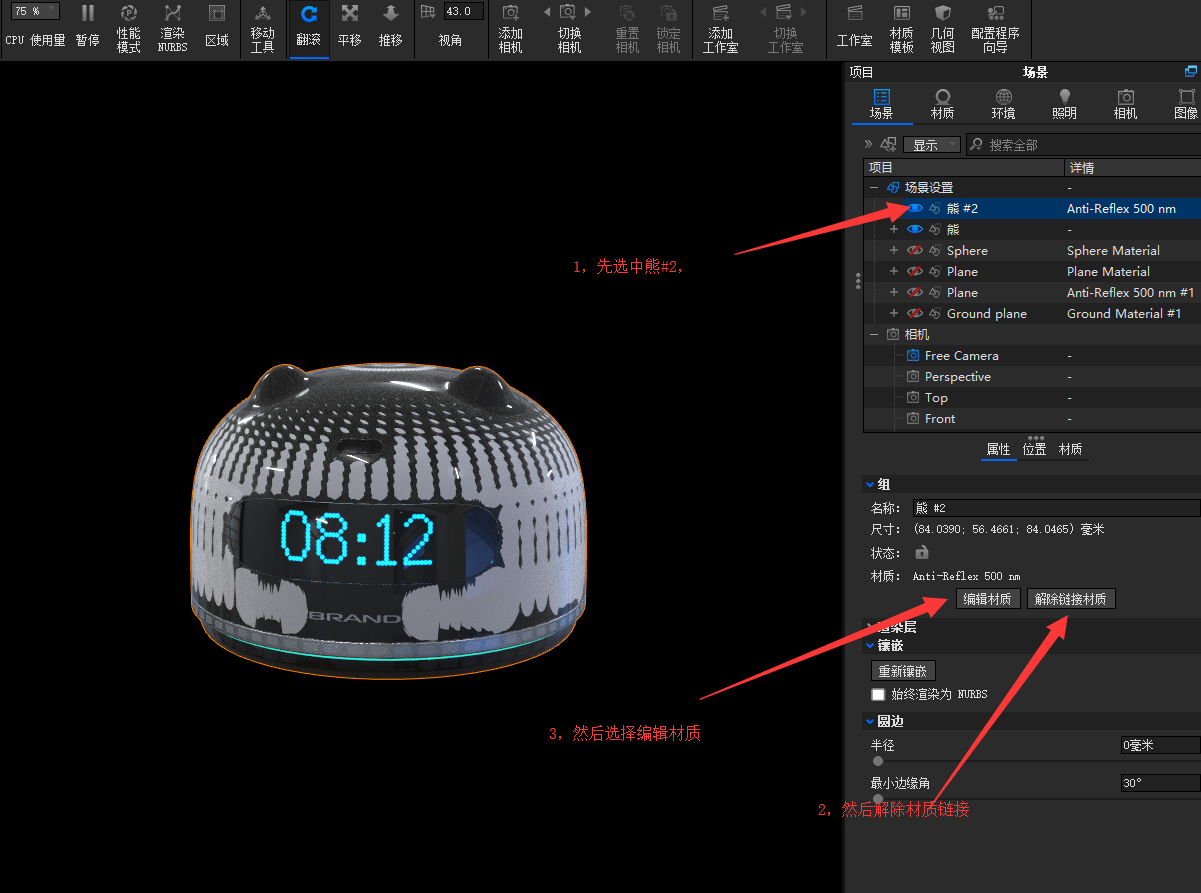Click the perspective/field-of-view icon beside 43.0
Image resolution: width=1201 pixels, height=893 pixels.
(428, 12)
